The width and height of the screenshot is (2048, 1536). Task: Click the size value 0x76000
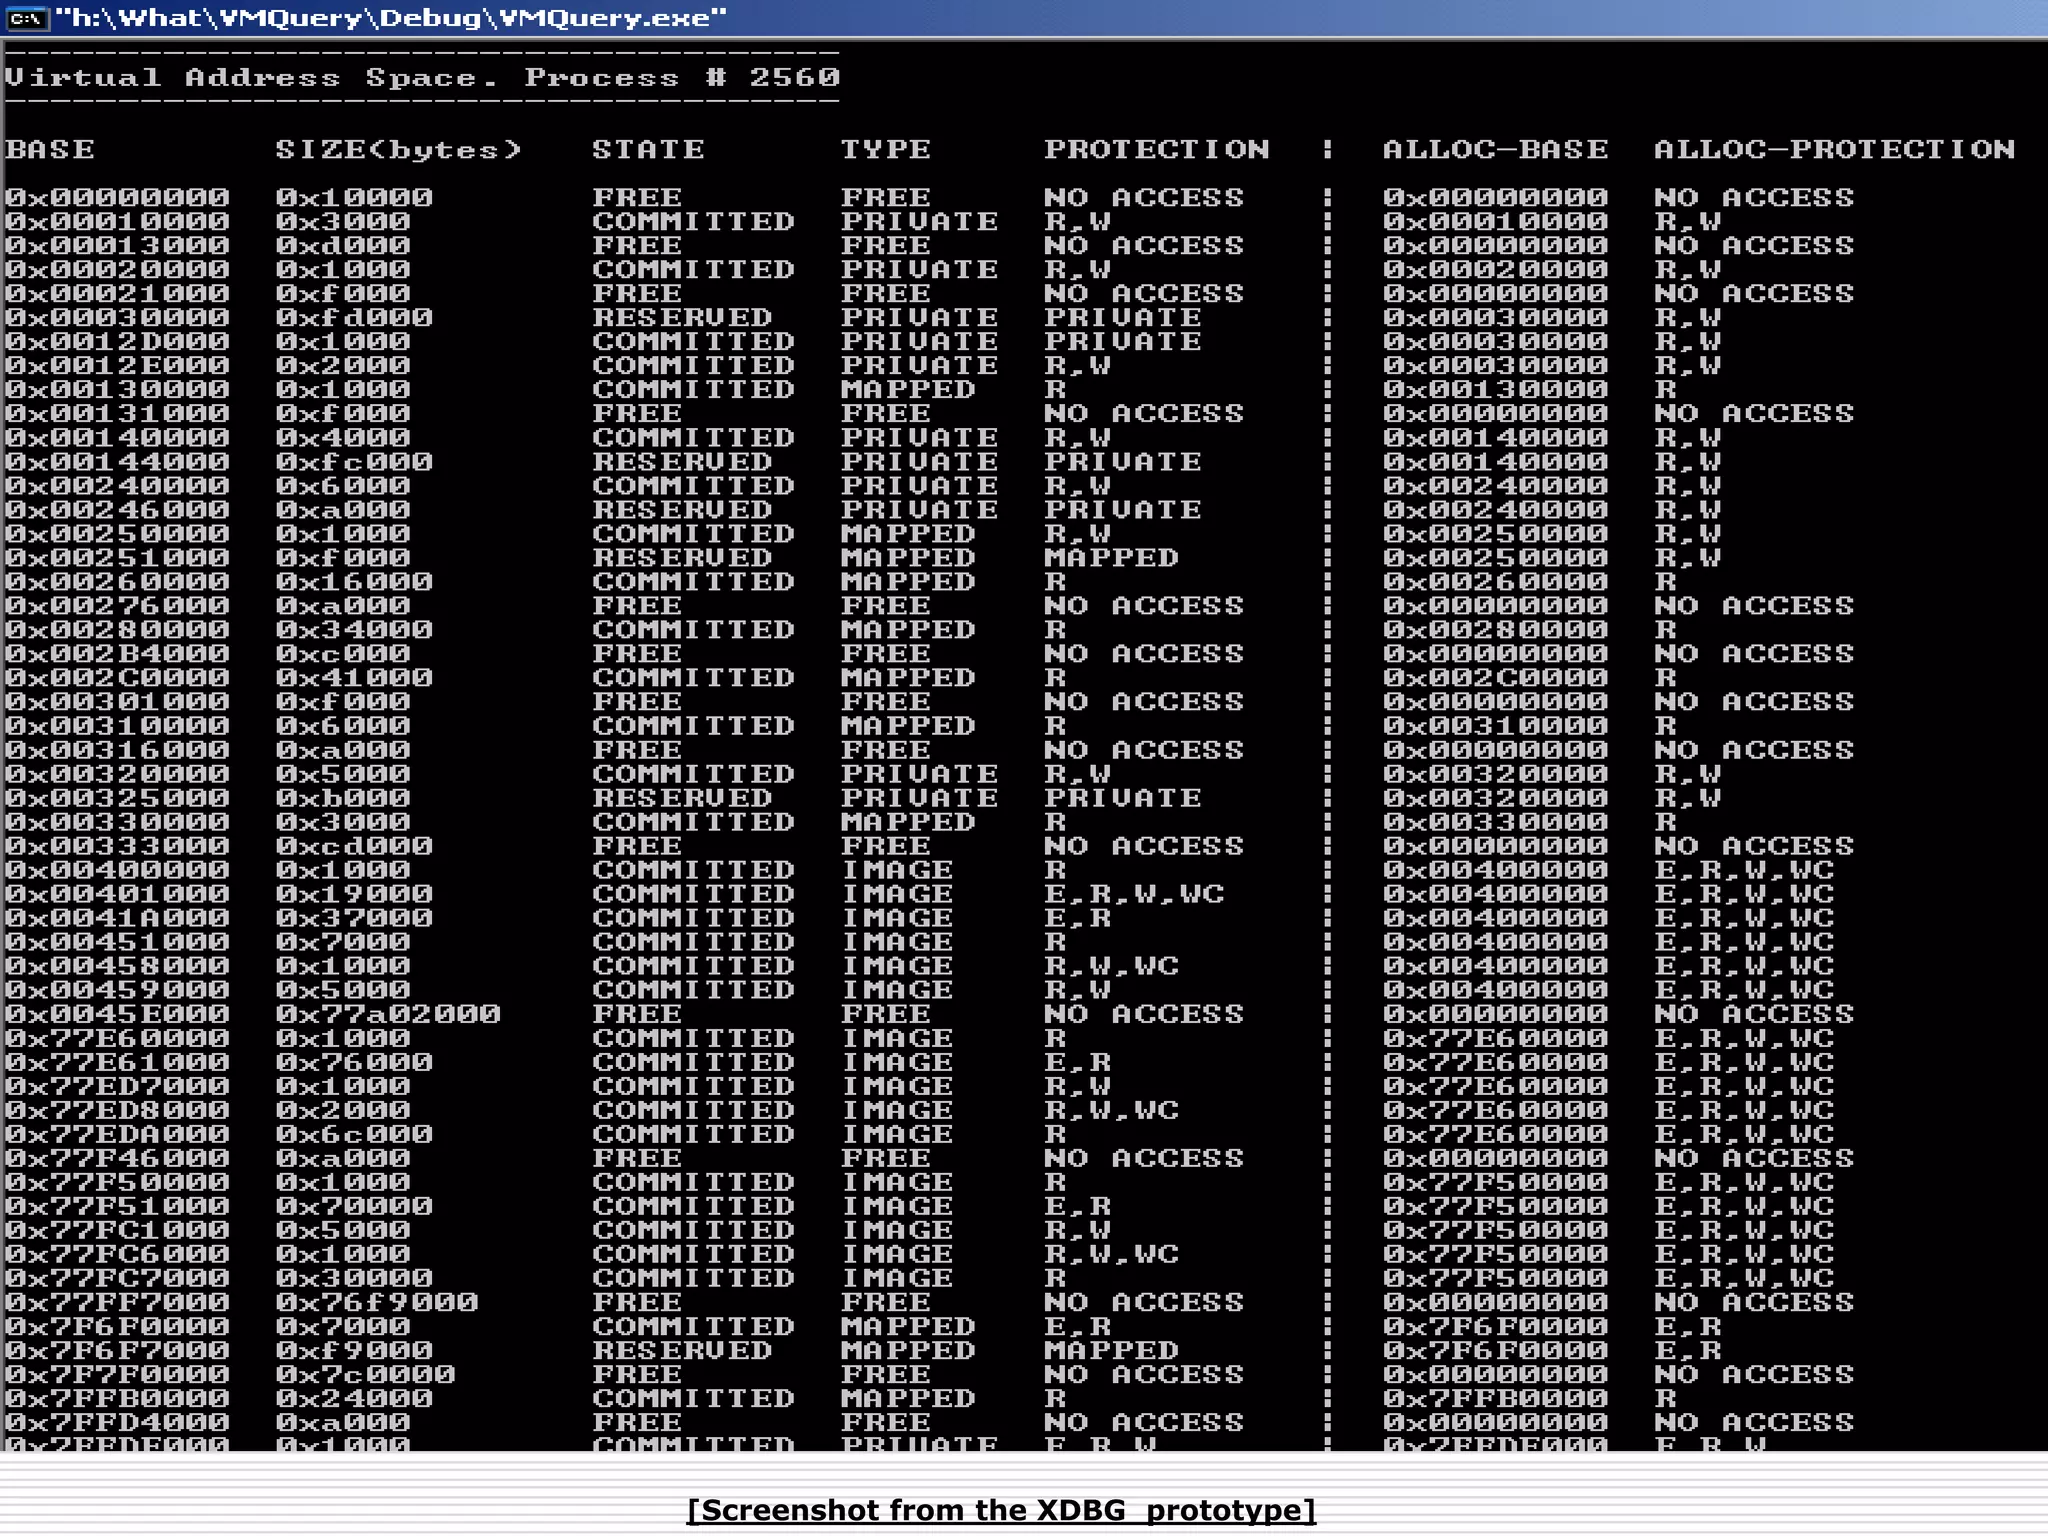[354, 1062]
